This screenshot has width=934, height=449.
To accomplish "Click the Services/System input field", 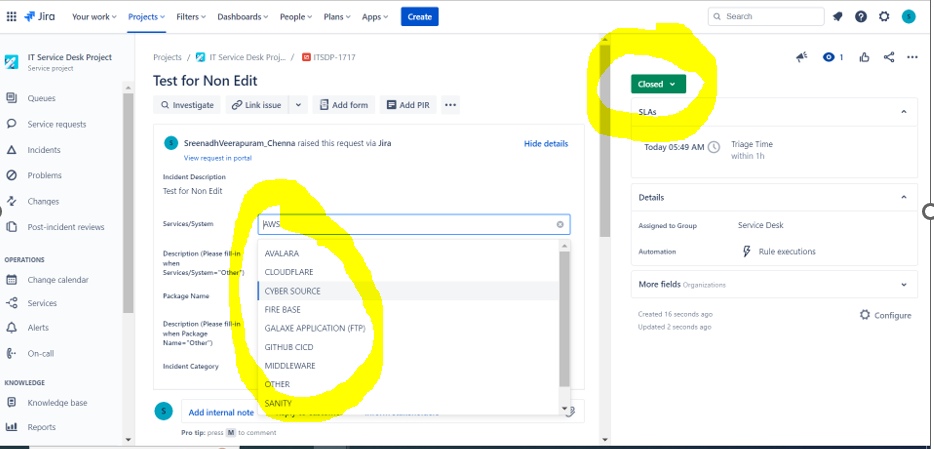I will pos(414,224).
